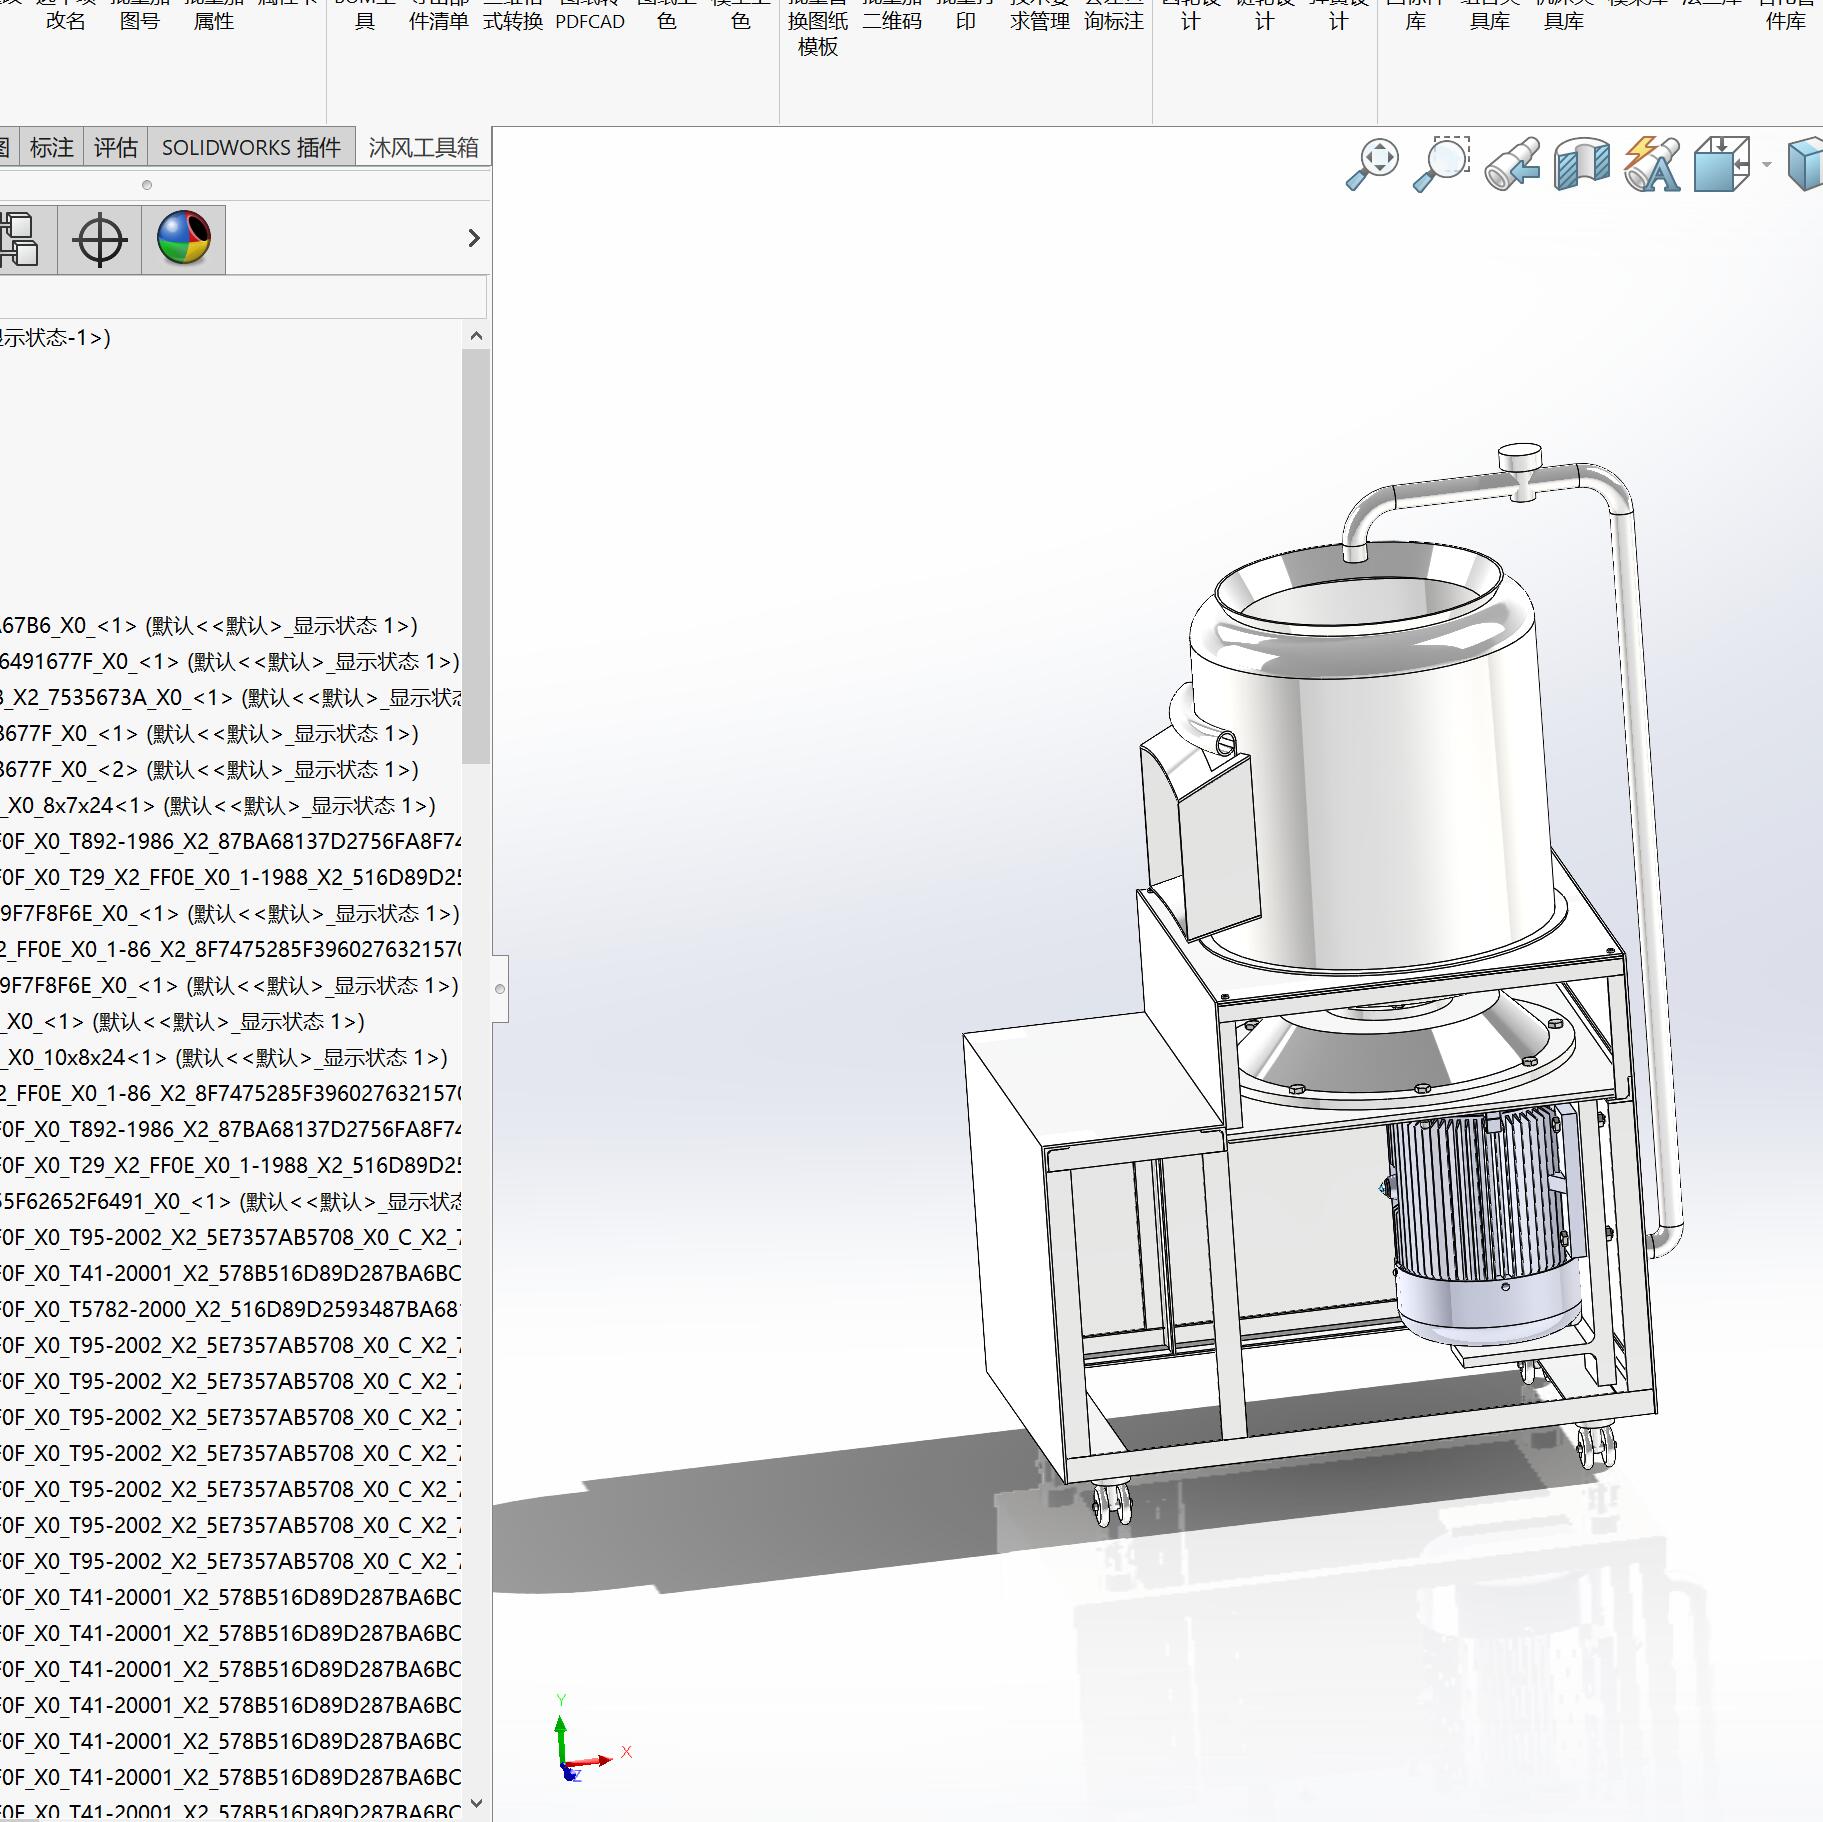Select tree row T5782-2000_X2_516D89D2593487BA68
The width and height of the screenshot is (1823, 1822).
click(x=230, y=1310)
